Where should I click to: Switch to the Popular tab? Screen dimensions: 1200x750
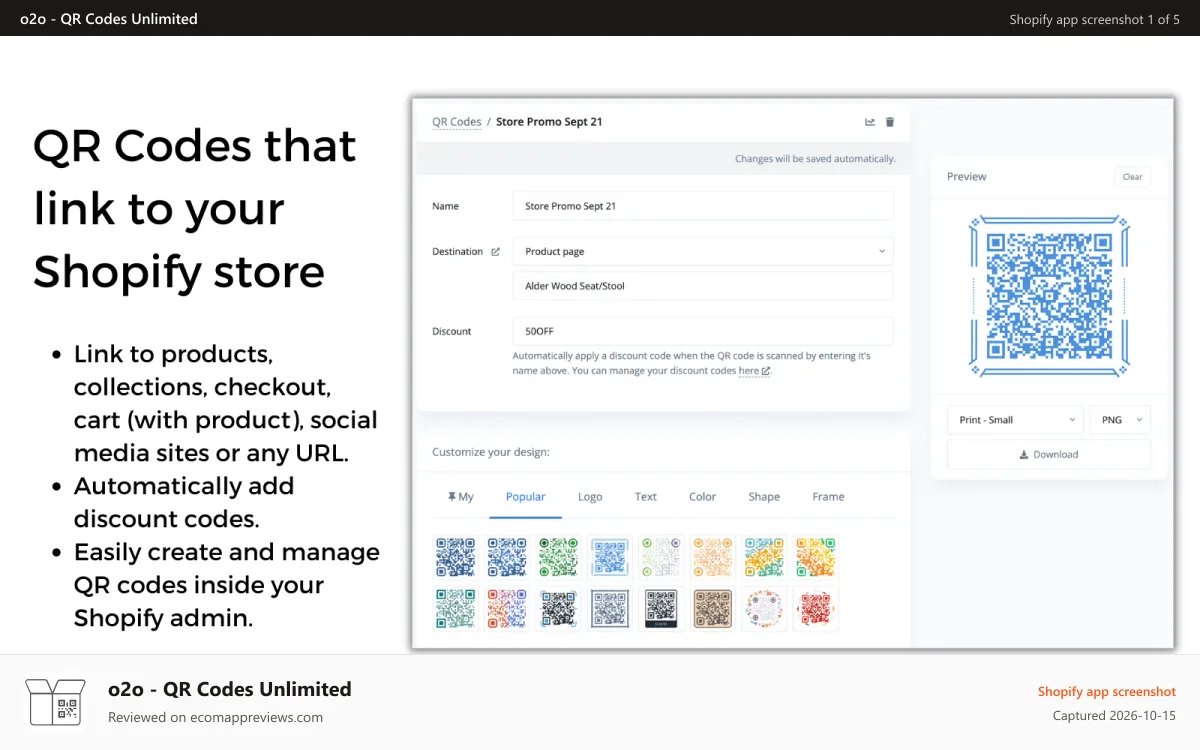pos(526,497)
